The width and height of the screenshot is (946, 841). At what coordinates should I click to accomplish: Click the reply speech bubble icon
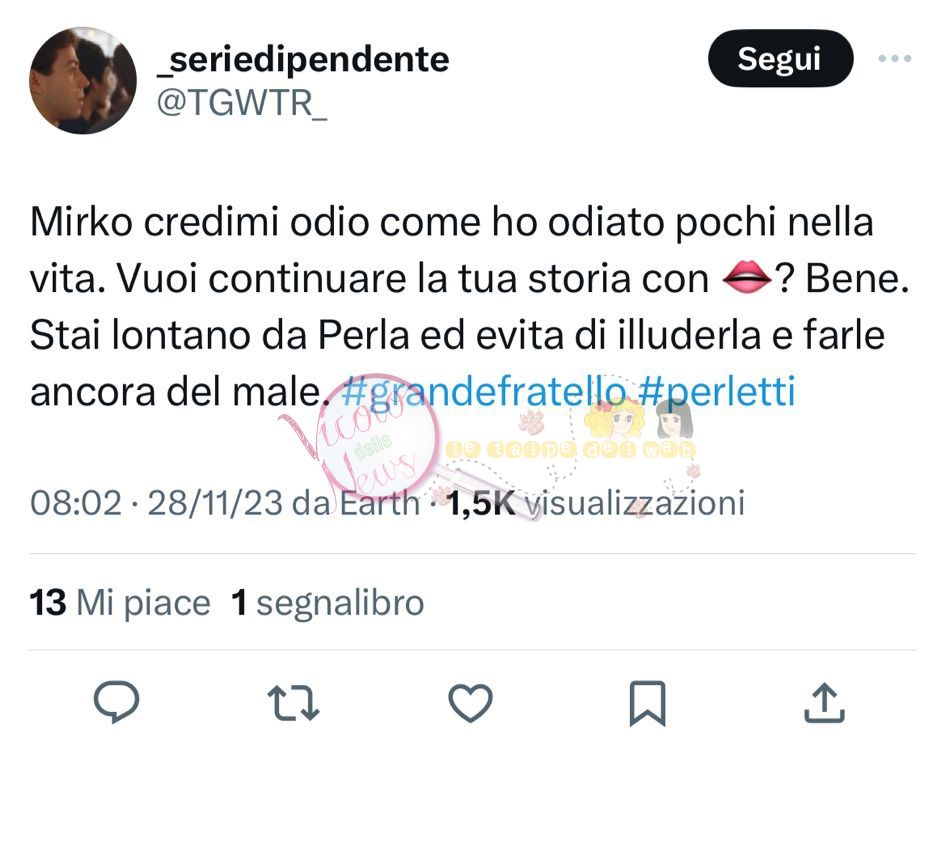pyautogui.click(x=116, y=702)
